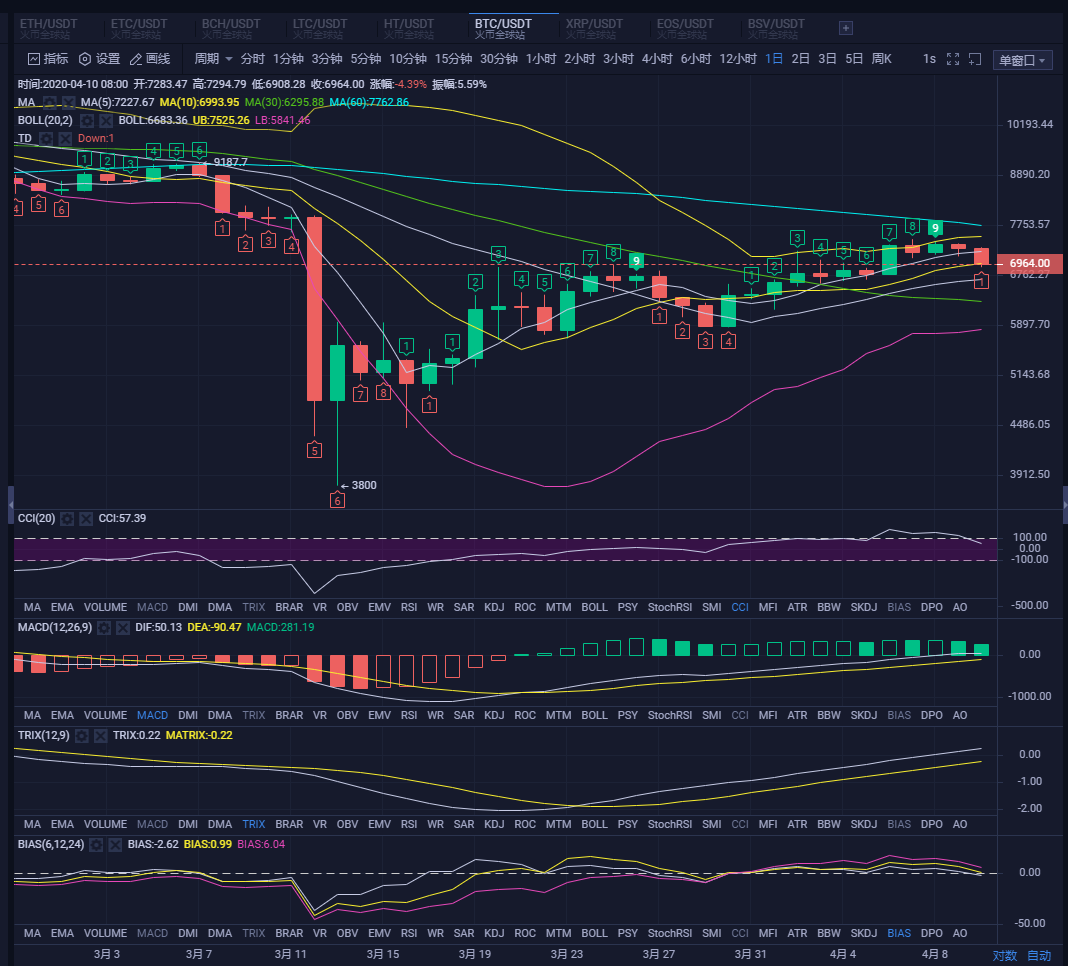This screenshot has width=1068, height=966.
Task: Toggle the 1s real-time interval
Action: point(929,59)
